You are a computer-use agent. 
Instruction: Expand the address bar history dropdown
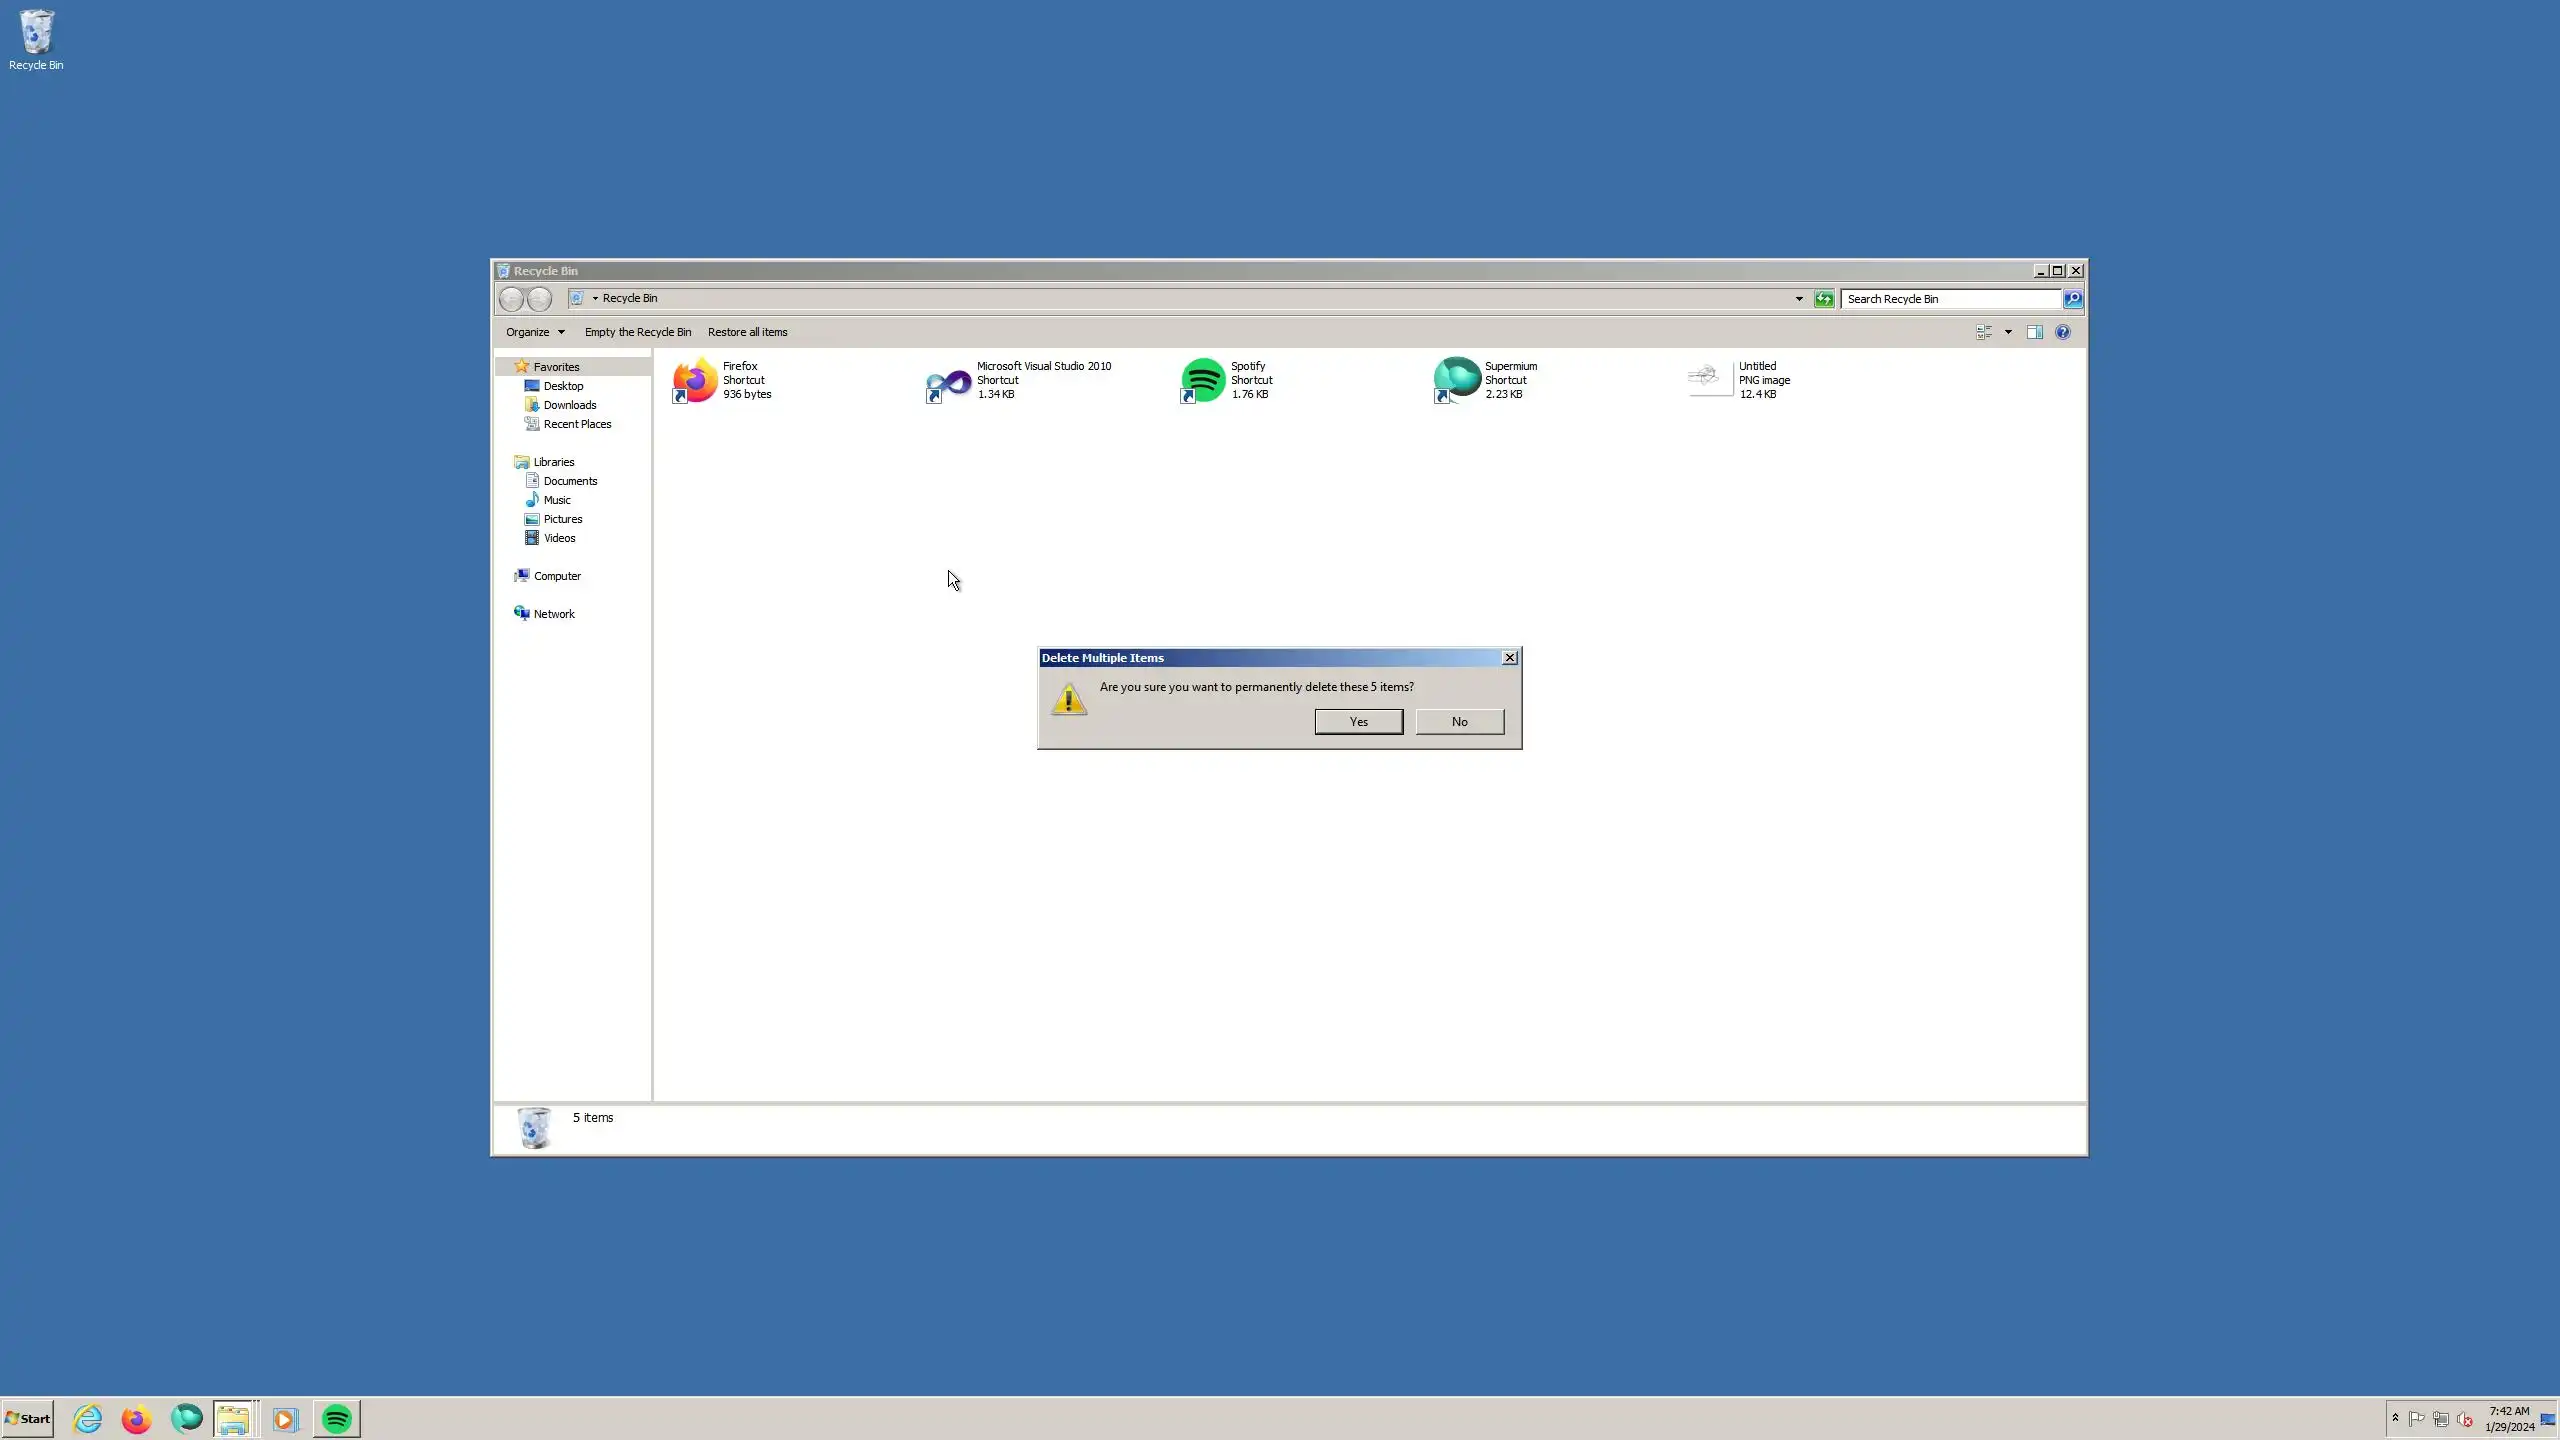[1799, 299]
